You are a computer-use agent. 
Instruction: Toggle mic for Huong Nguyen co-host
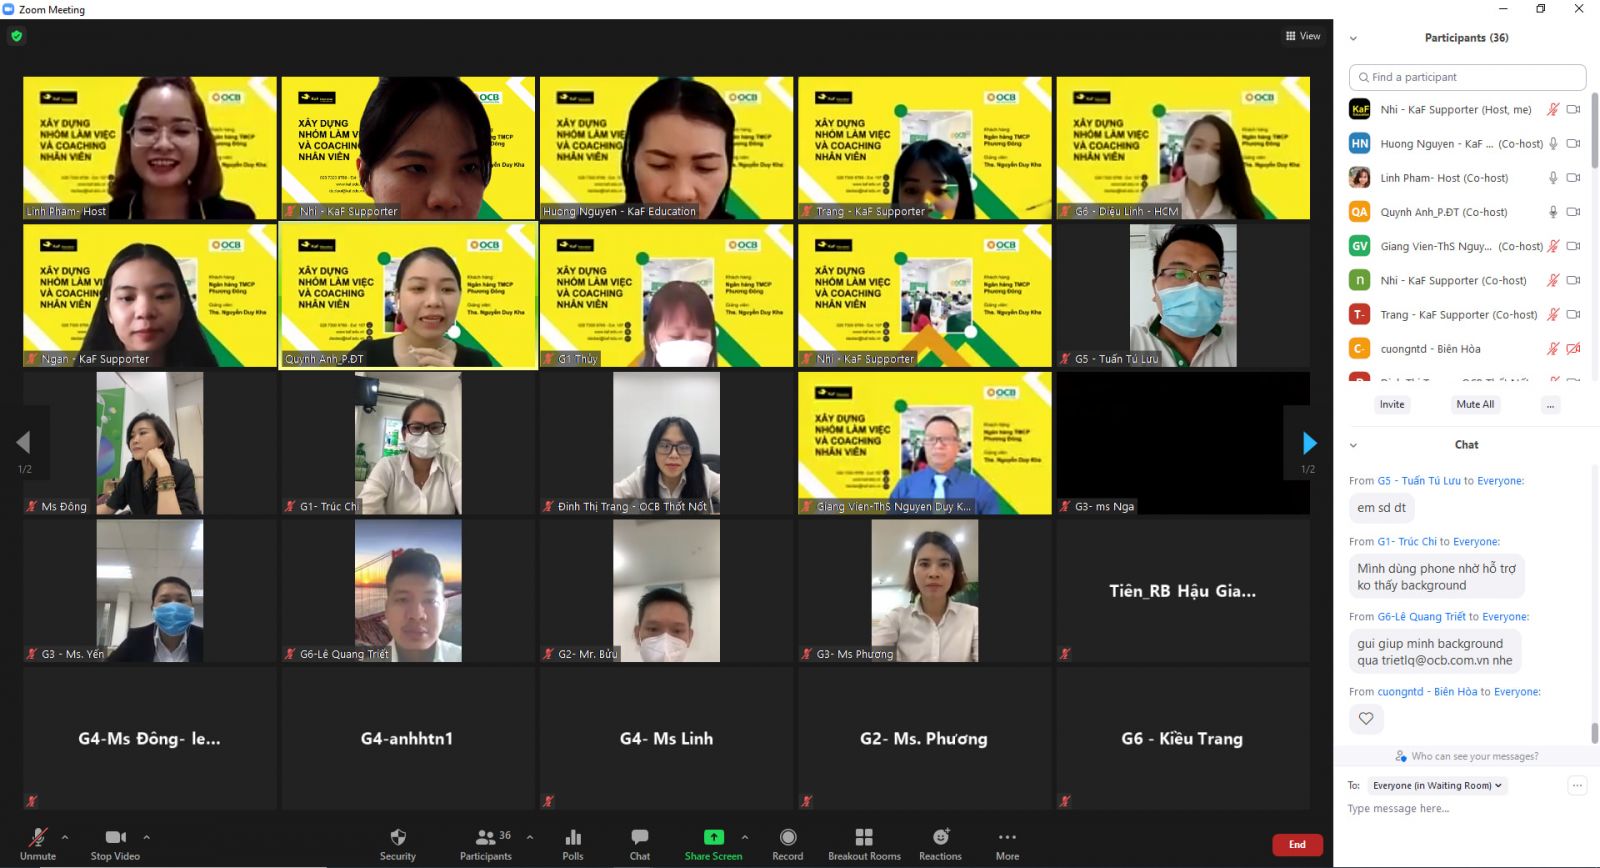[1553, 144]
